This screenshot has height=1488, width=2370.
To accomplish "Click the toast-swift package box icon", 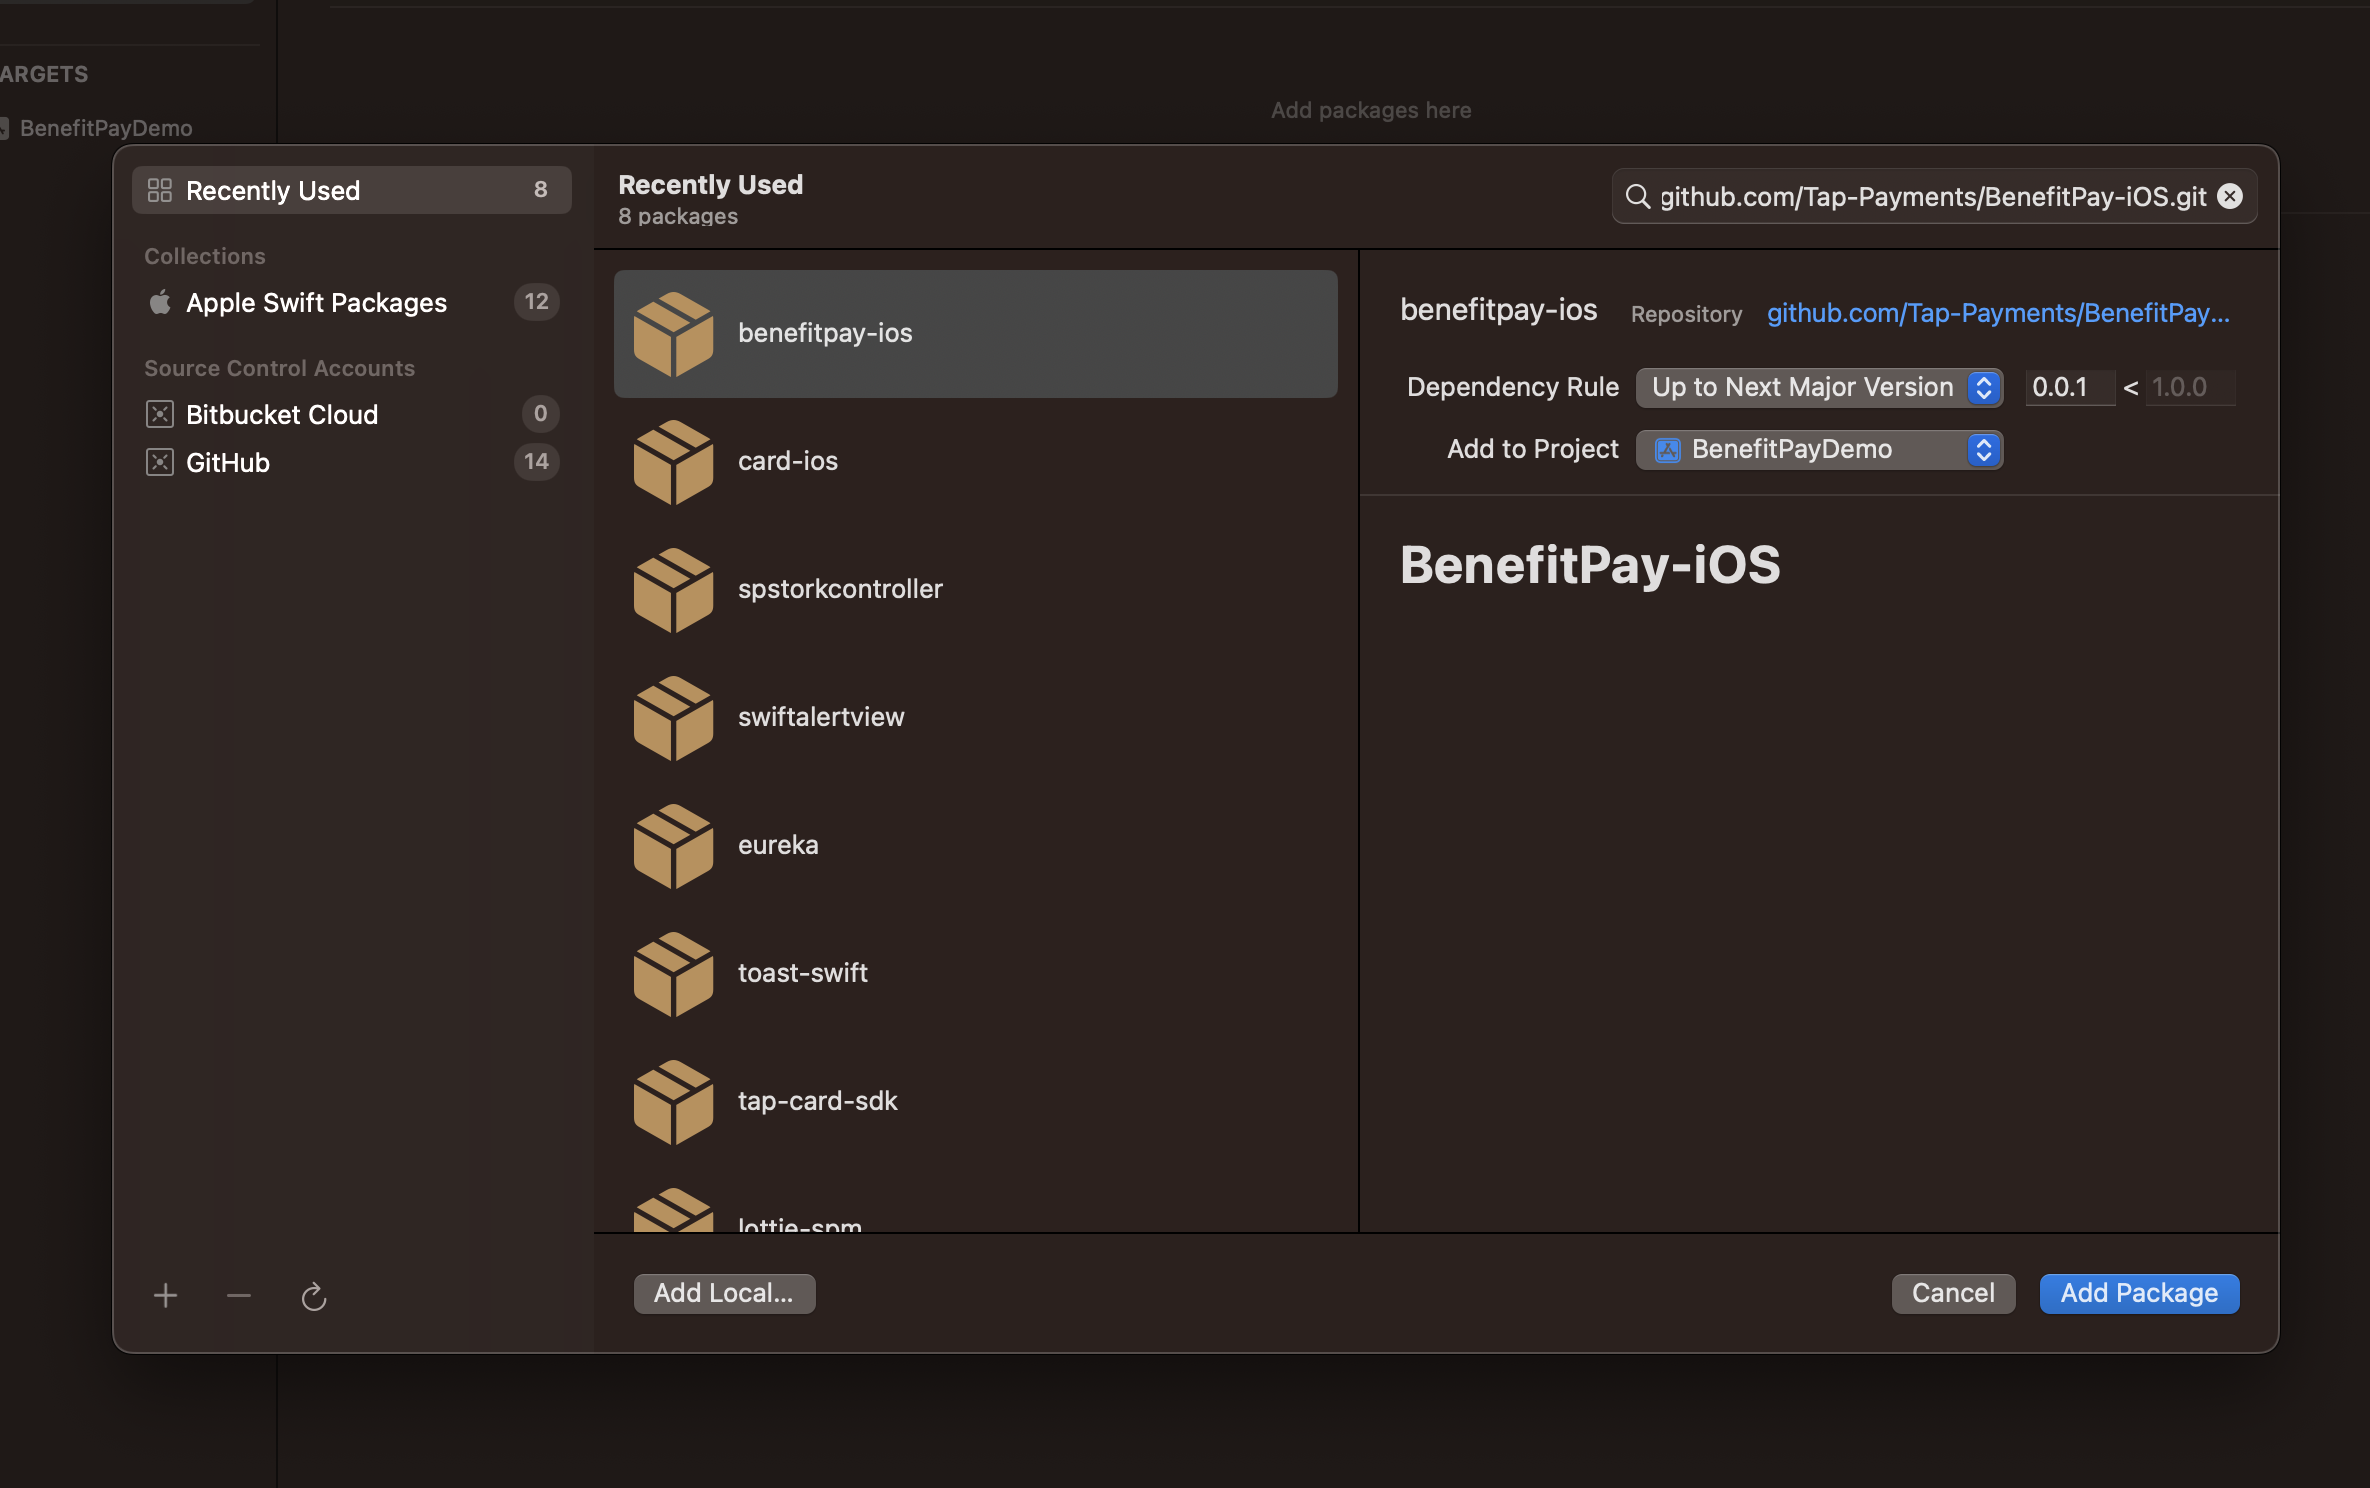I will [x=673, y=974].
